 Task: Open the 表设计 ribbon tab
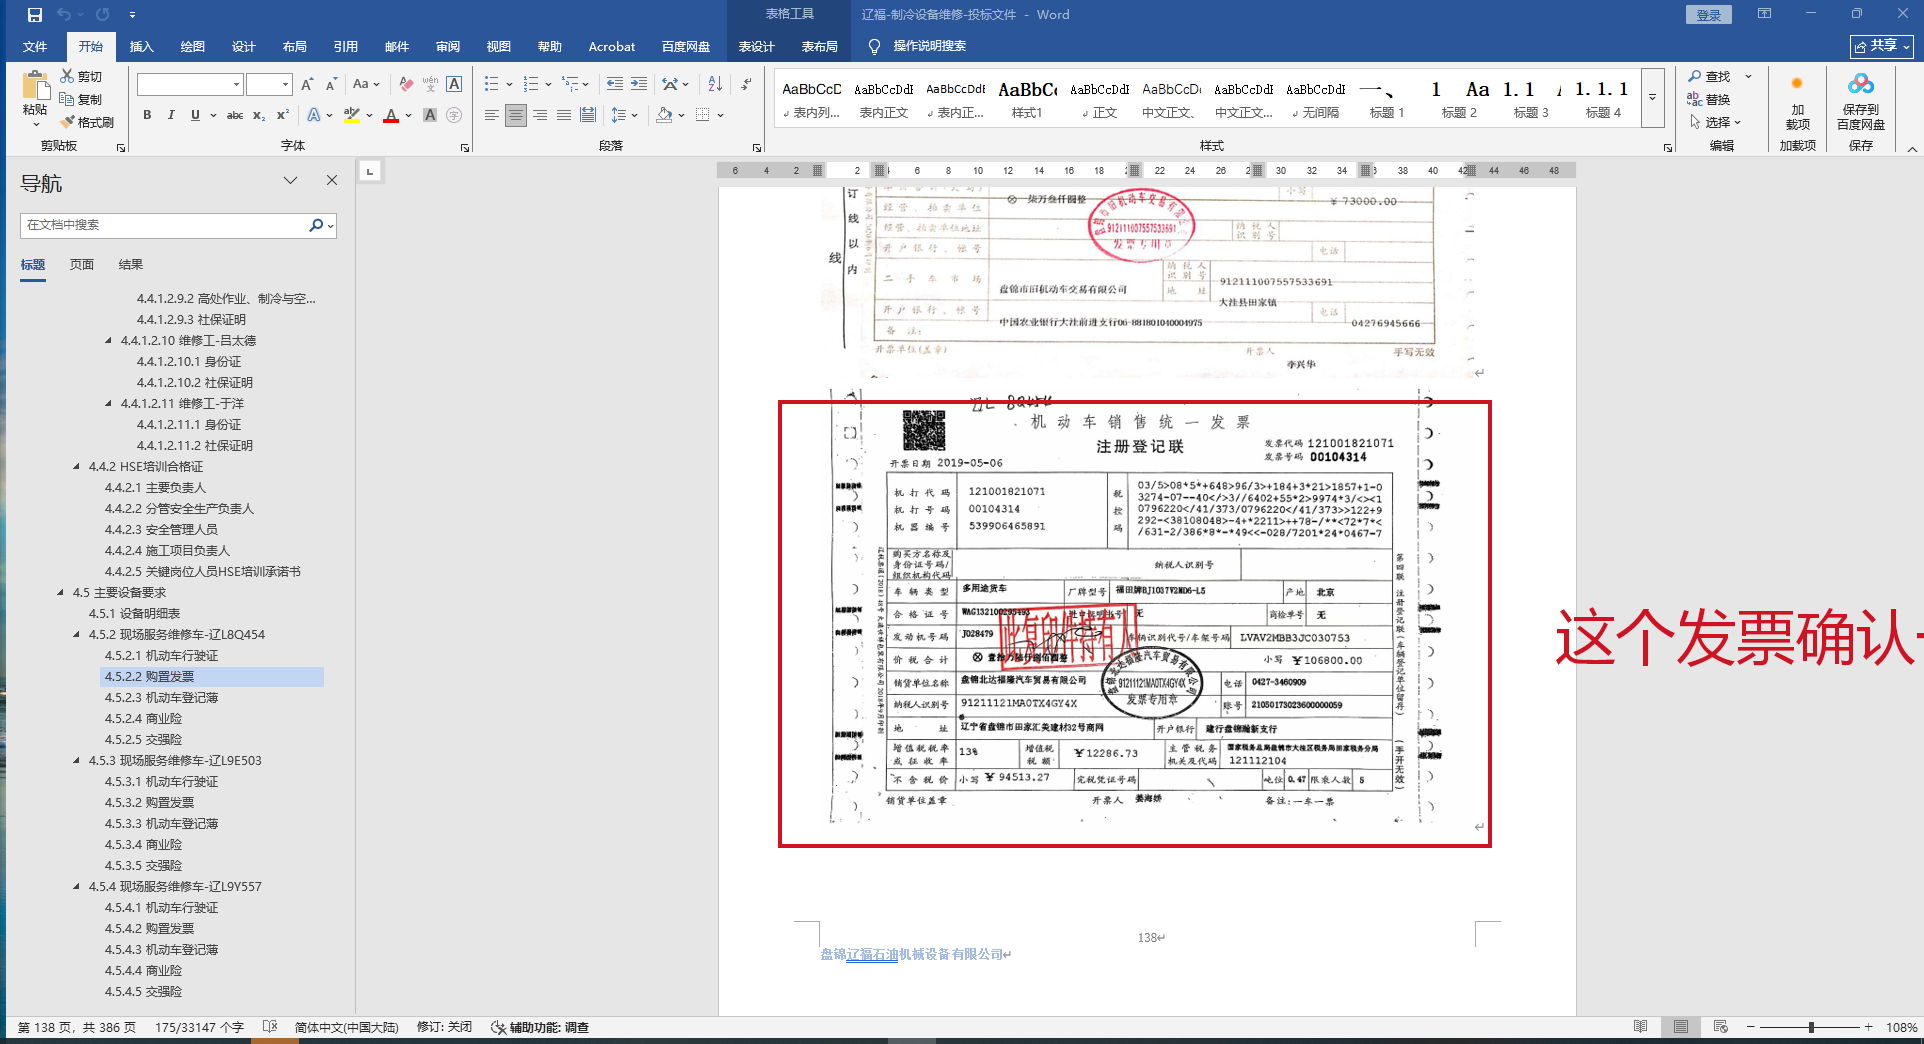pyautogui.click(x=757, y=47)
